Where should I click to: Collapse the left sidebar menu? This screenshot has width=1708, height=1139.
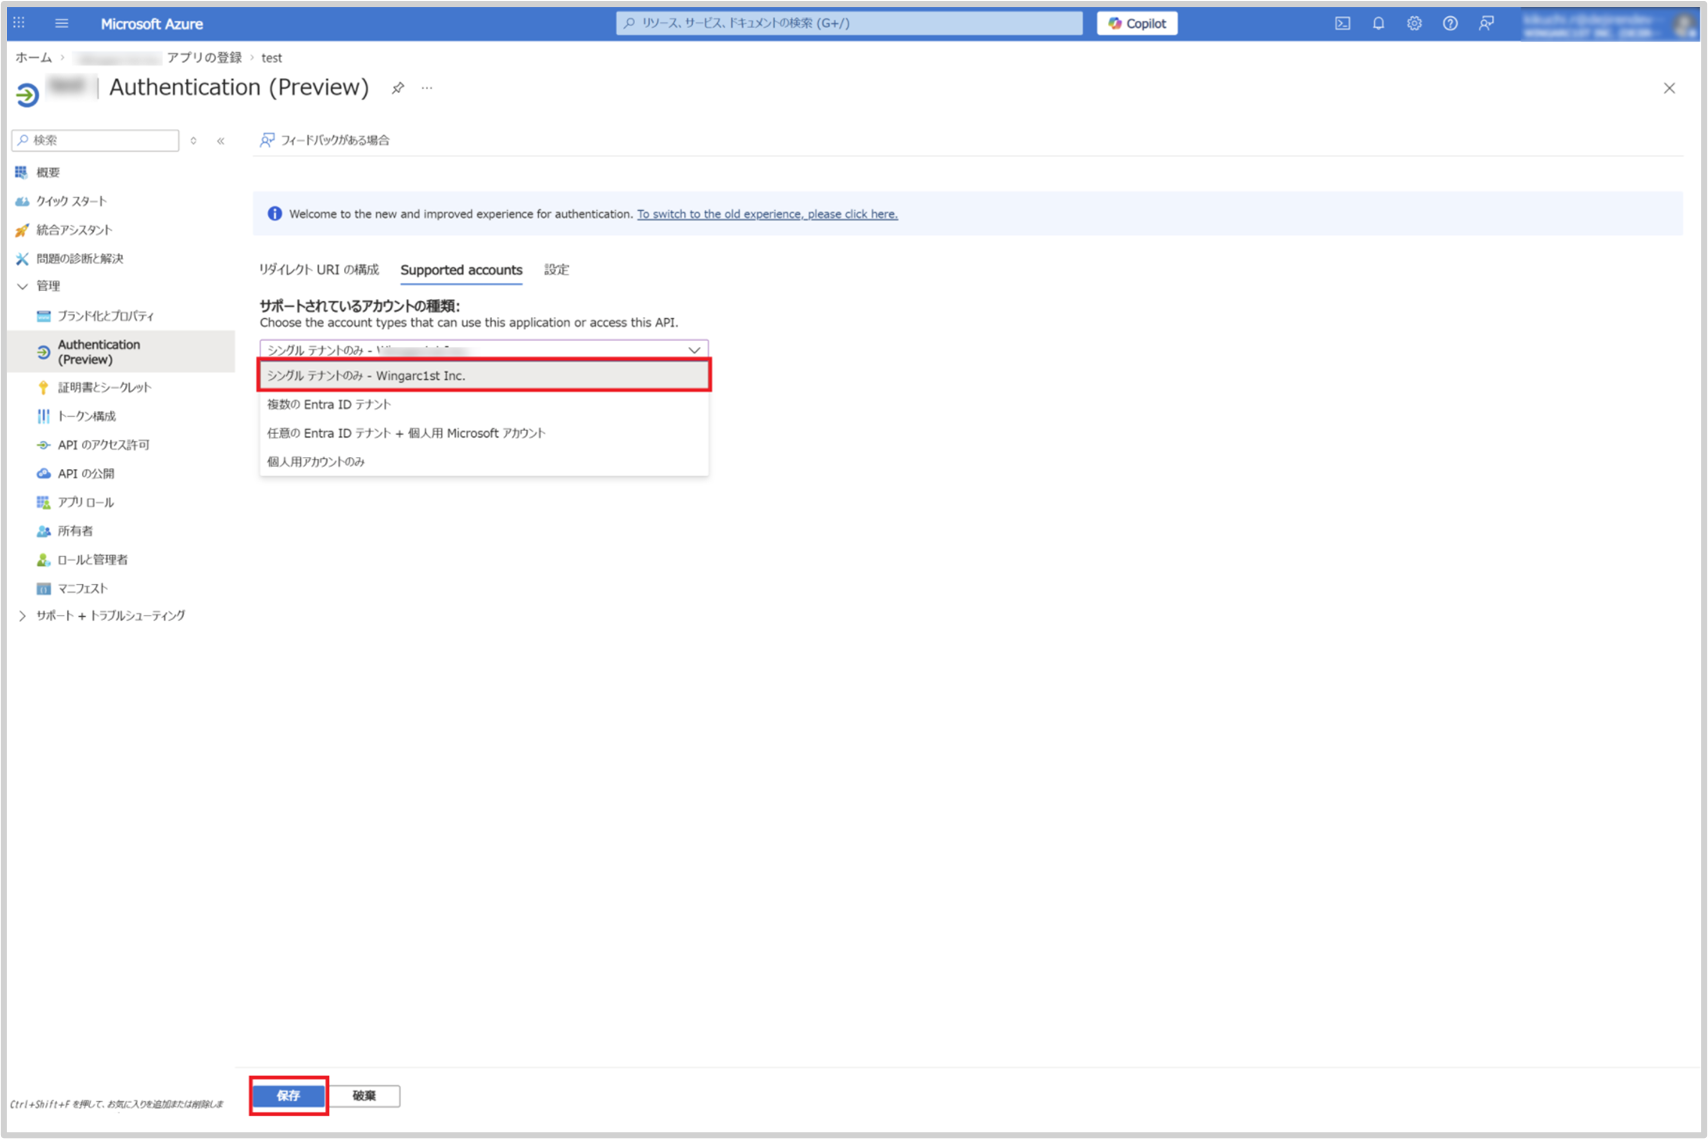(x=221, y=141)
